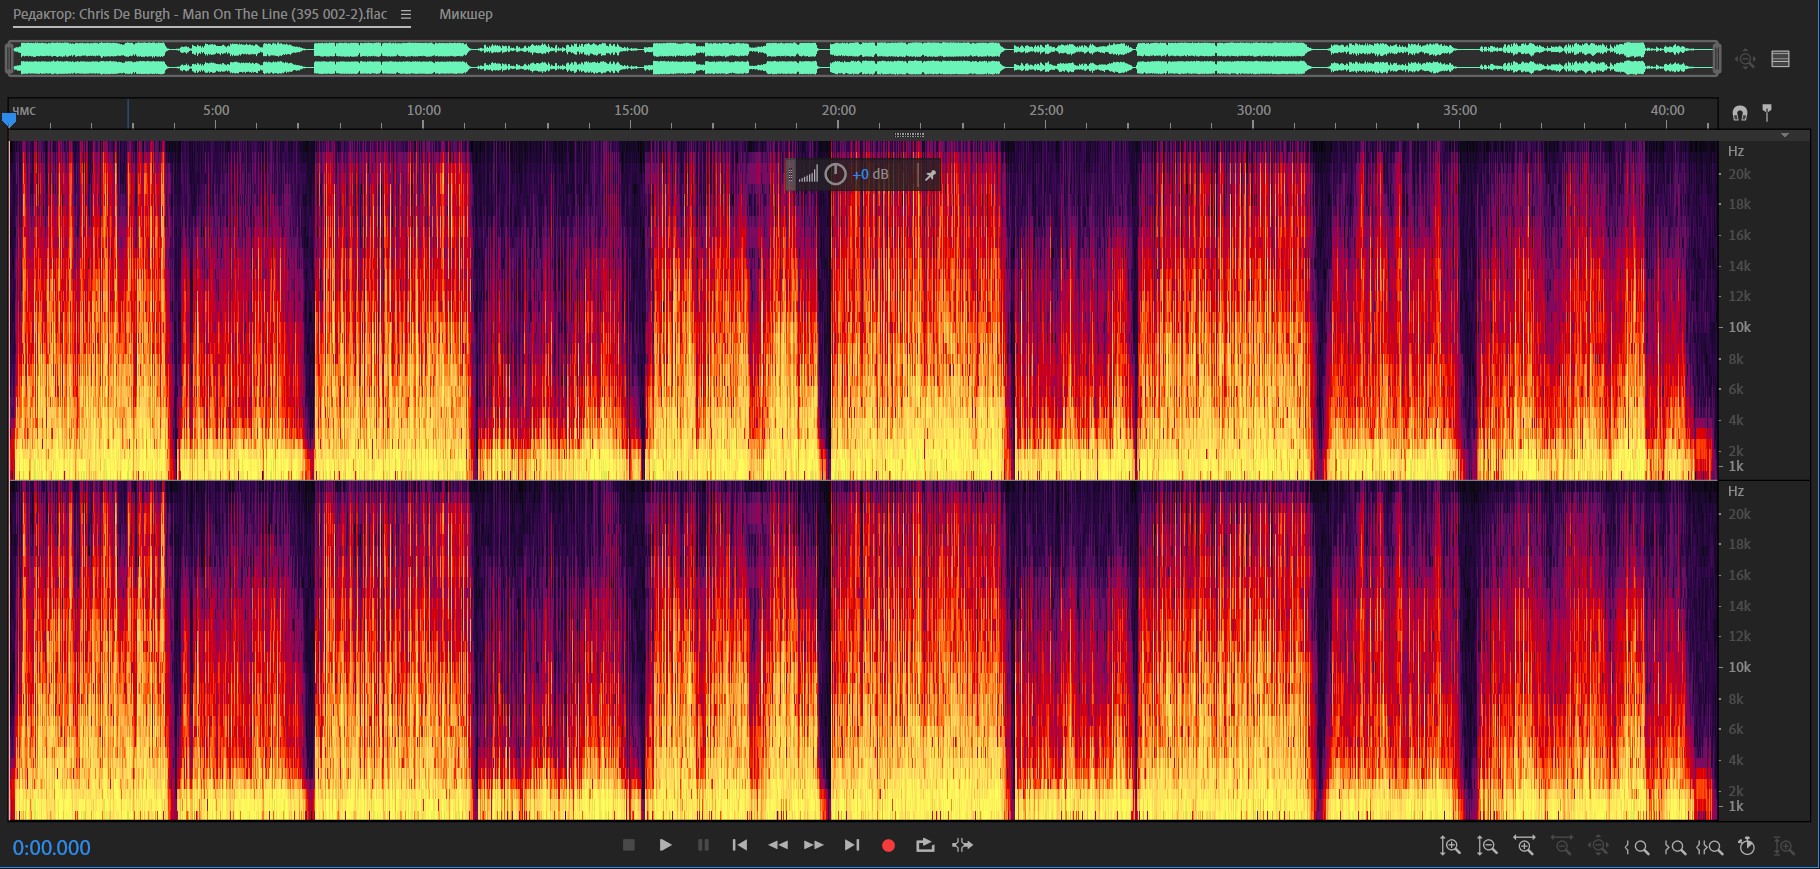This screenshot has width=1820, height=869.
Task: Open the Editor panel menu
Action: 405,15
